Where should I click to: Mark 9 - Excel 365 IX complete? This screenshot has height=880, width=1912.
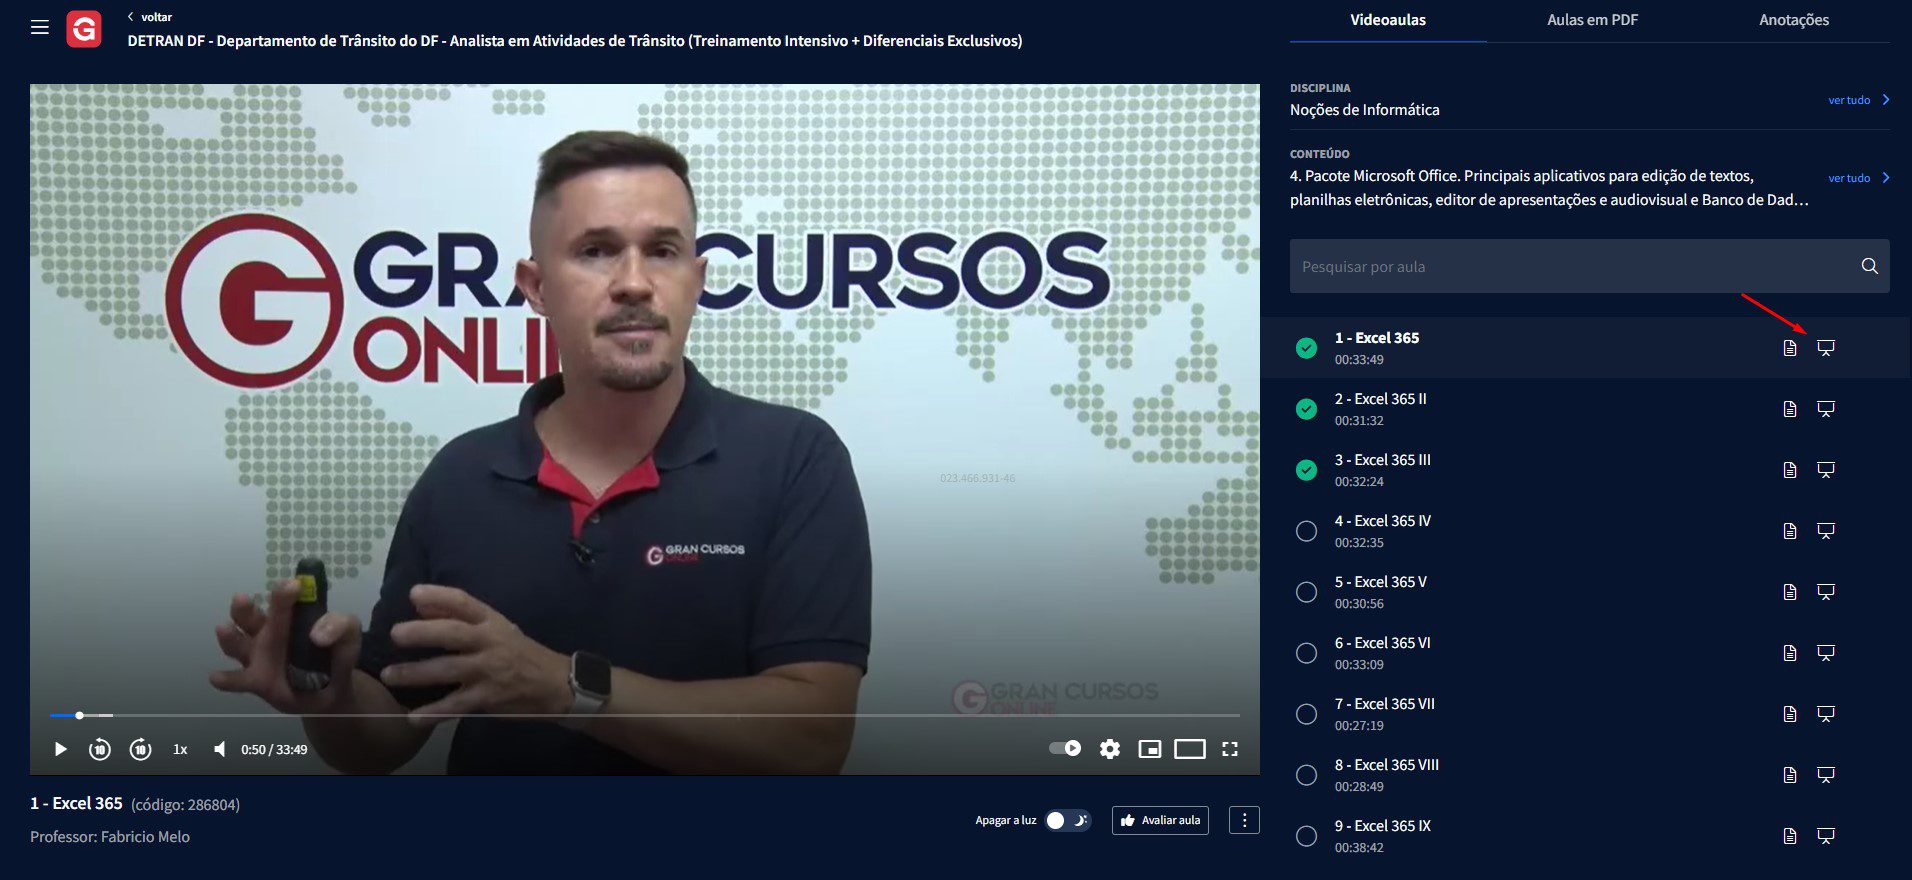pos(1306,836)
